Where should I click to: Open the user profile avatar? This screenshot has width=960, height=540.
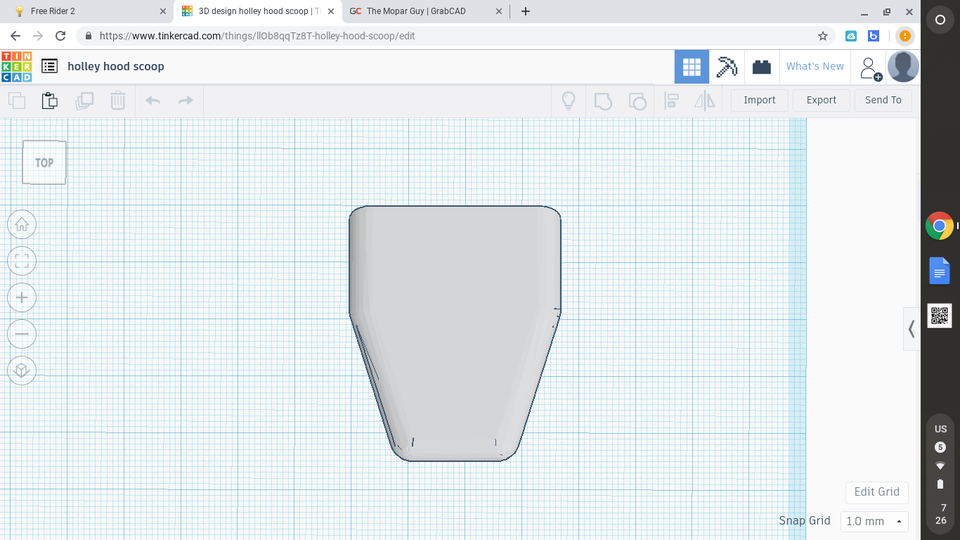[x=903, y=66]
